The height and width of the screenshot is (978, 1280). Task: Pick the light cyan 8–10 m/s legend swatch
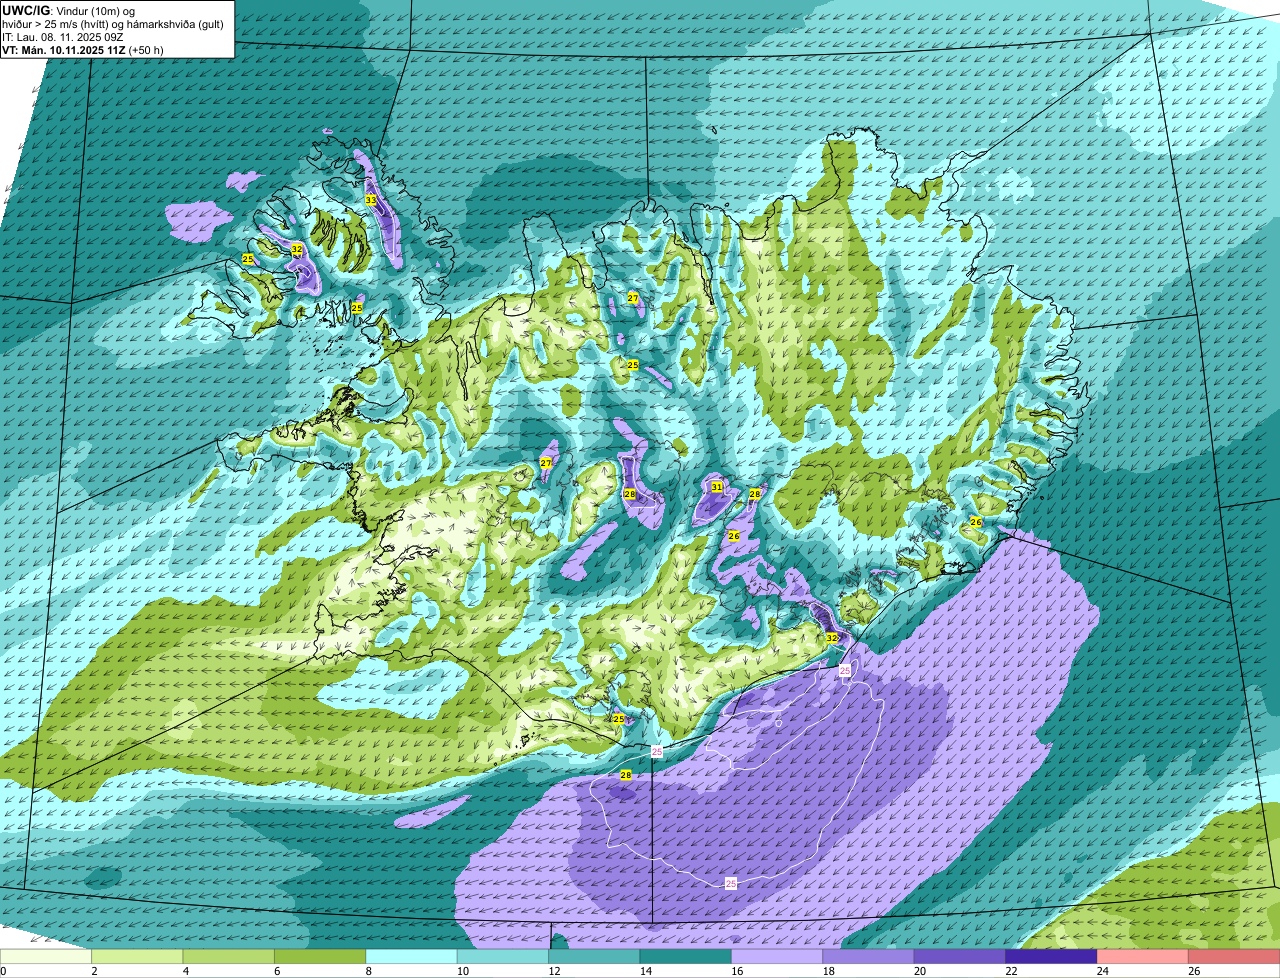tap(412, 957)
